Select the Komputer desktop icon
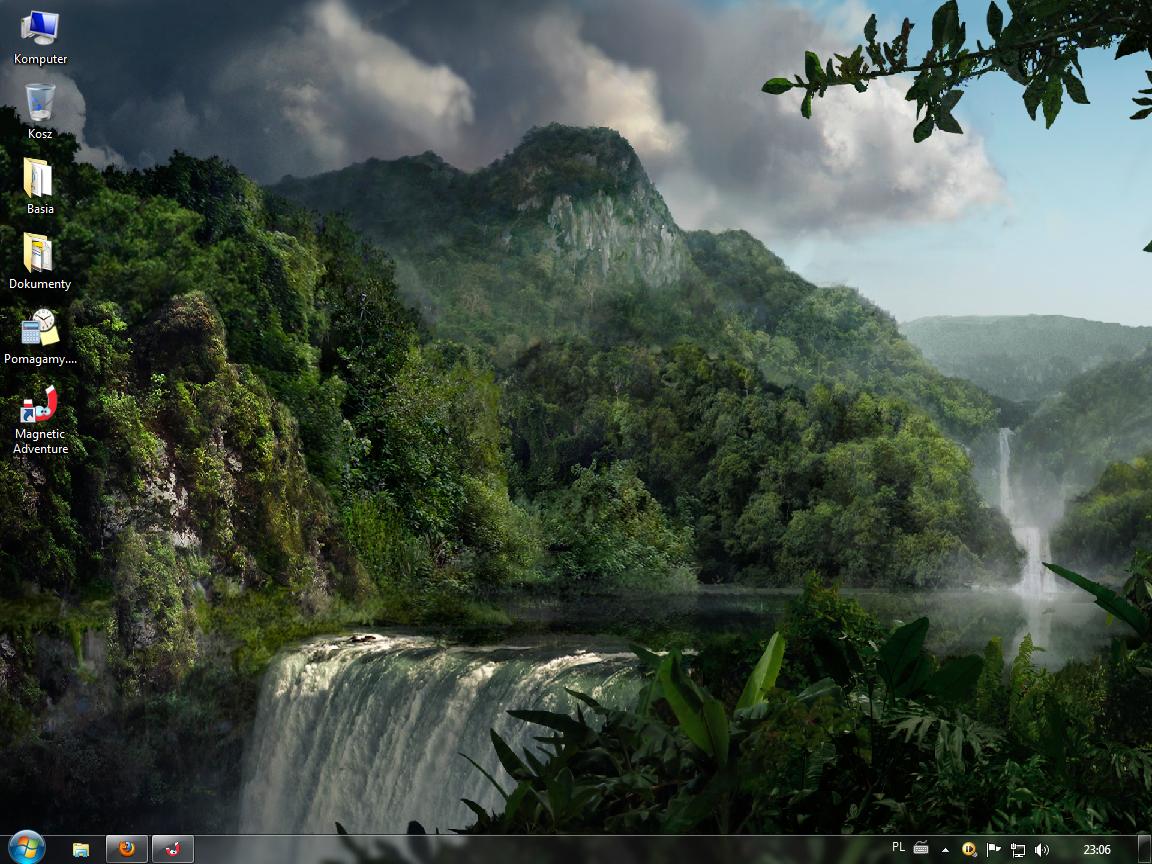 40,29
